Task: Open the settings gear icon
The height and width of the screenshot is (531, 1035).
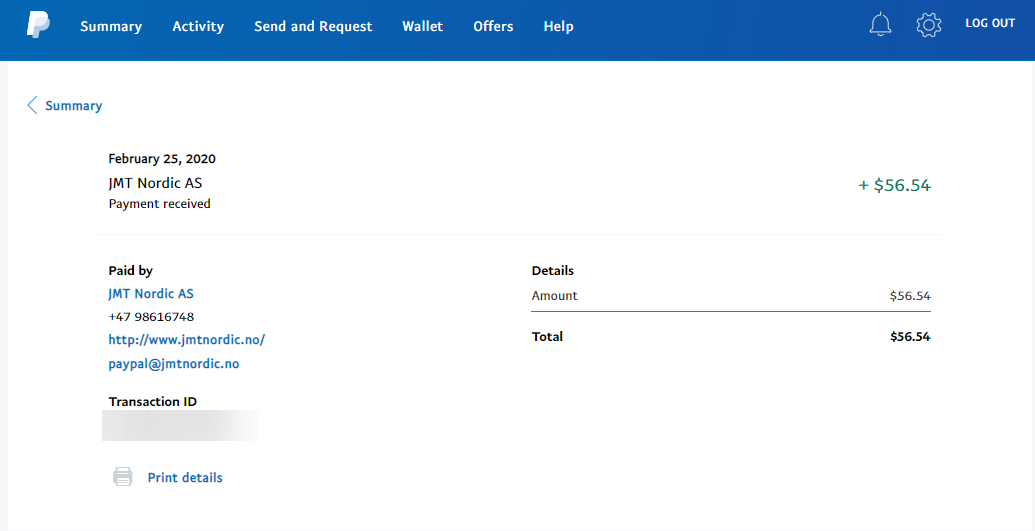Action: [929, 25]
